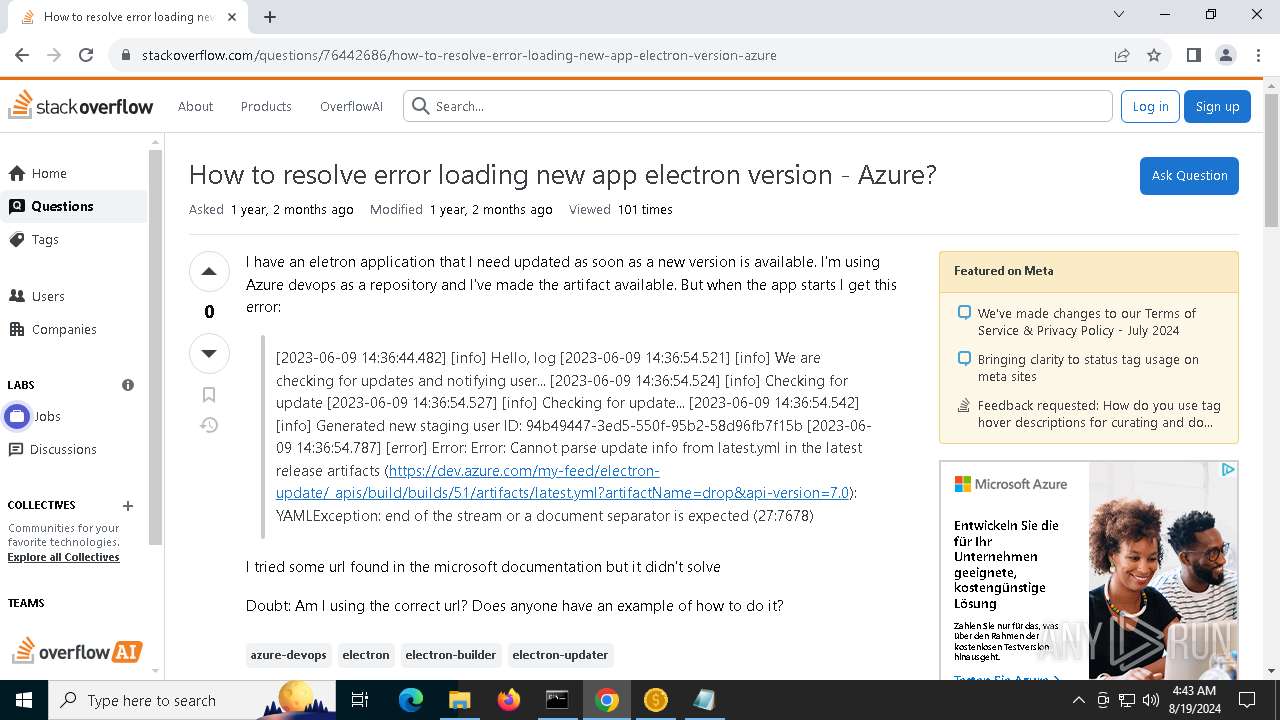Open the Products menu
The image size is (1280, 720).
[266, 106]
